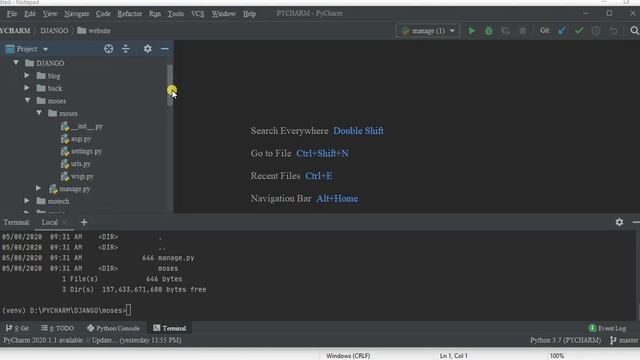Click the terminal command prompt input

128,310
